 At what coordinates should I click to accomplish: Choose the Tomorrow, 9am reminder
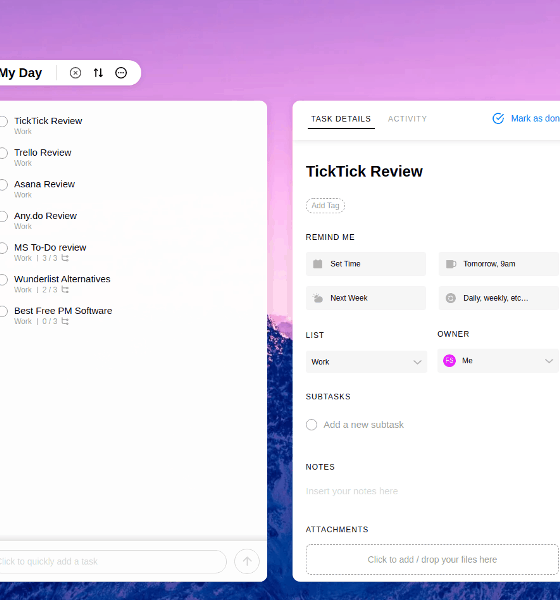tap(499, 264)
